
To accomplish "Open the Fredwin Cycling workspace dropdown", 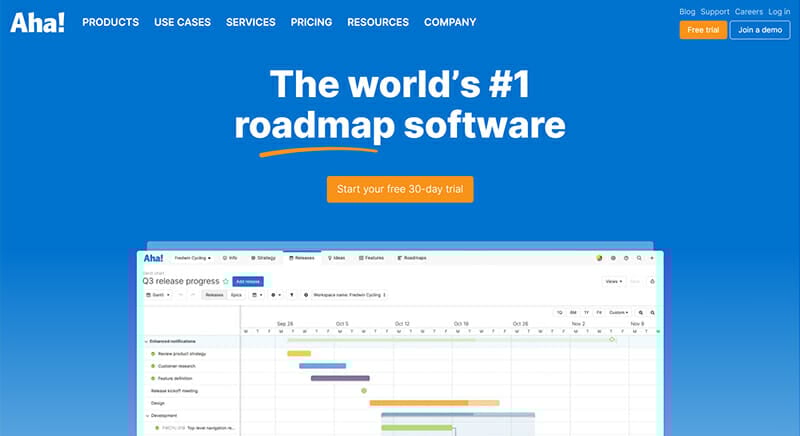I will pyautogui.click(x=192, y=258).
